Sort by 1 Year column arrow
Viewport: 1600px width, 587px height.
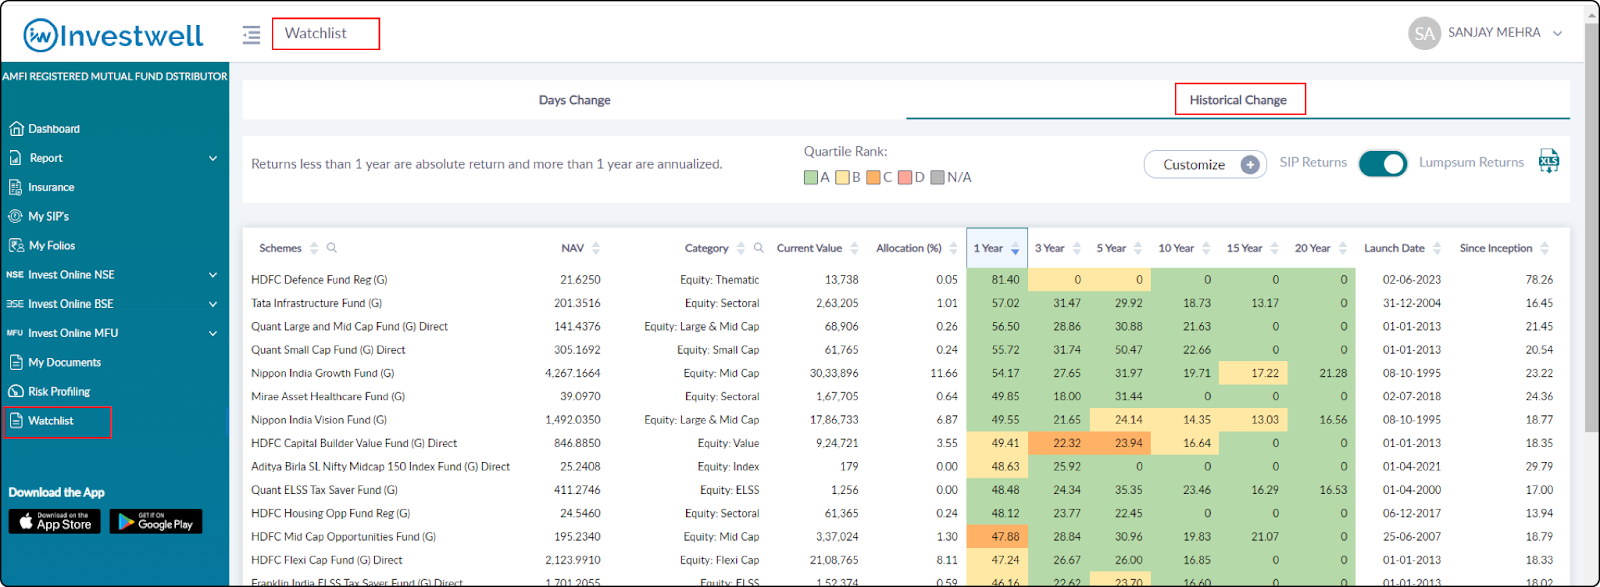1015,249
